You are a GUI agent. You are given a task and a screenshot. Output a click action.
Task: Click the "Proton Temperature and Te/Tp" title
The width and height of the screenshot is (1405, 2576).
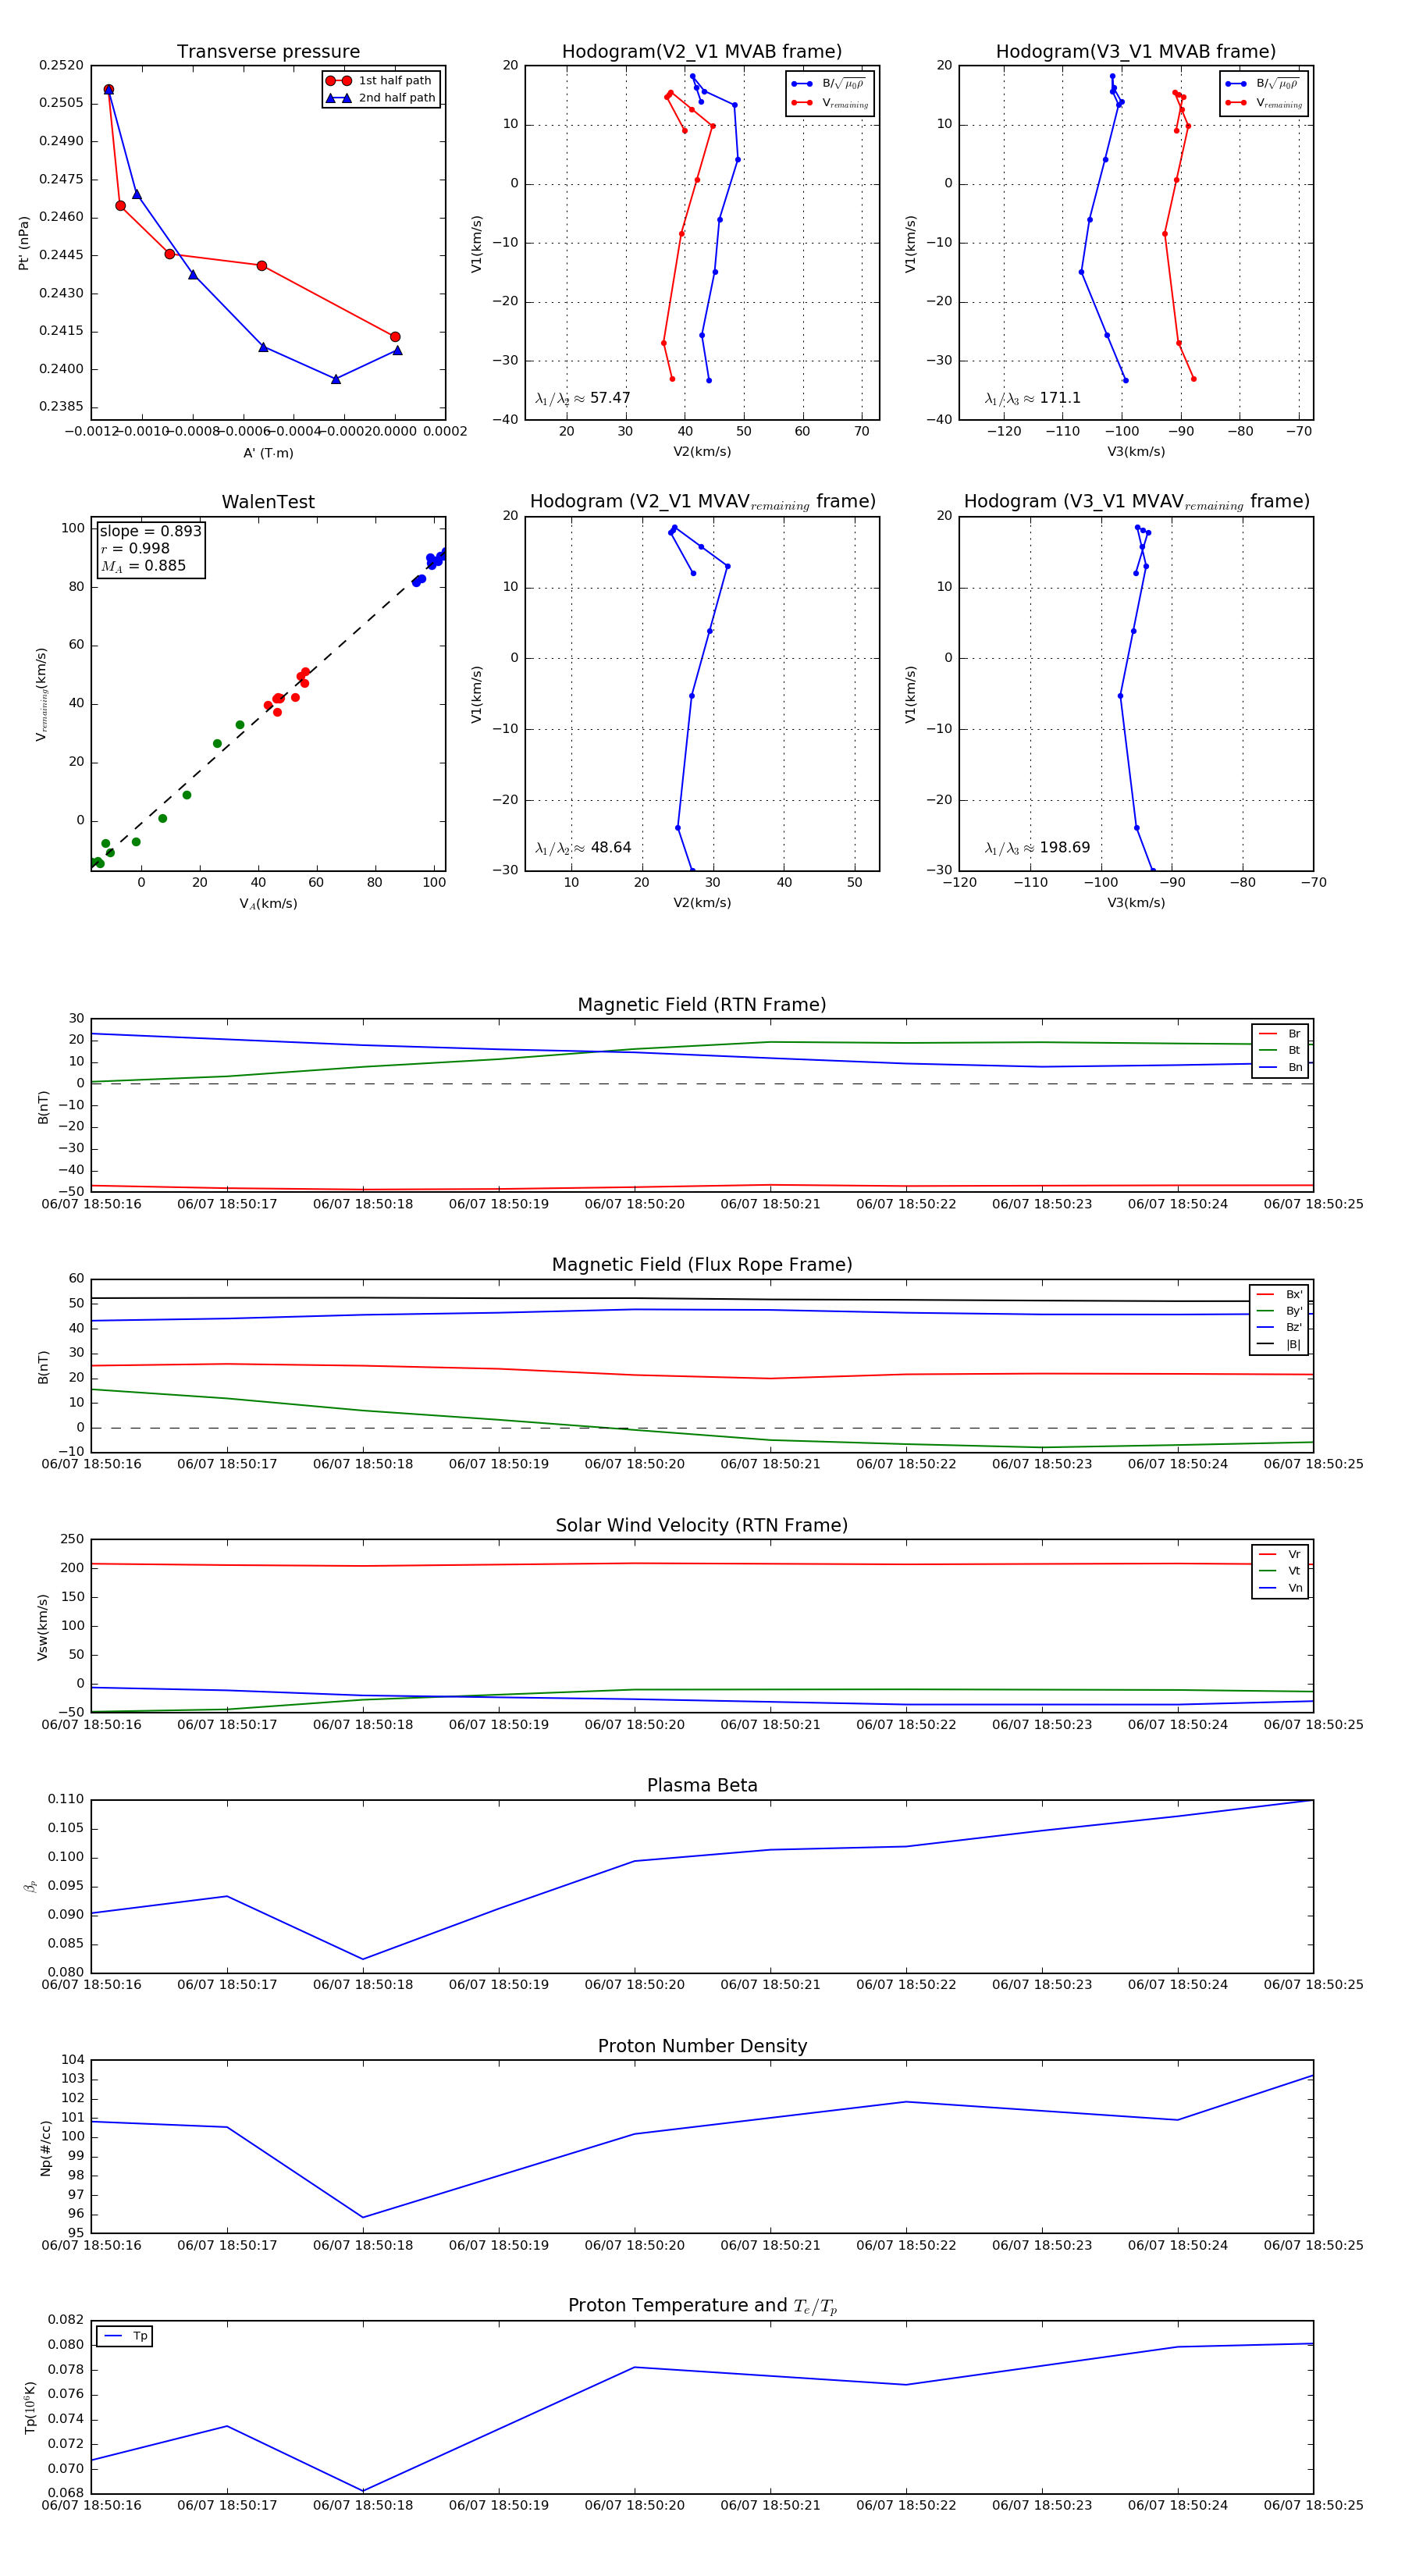coord(702,2306)
